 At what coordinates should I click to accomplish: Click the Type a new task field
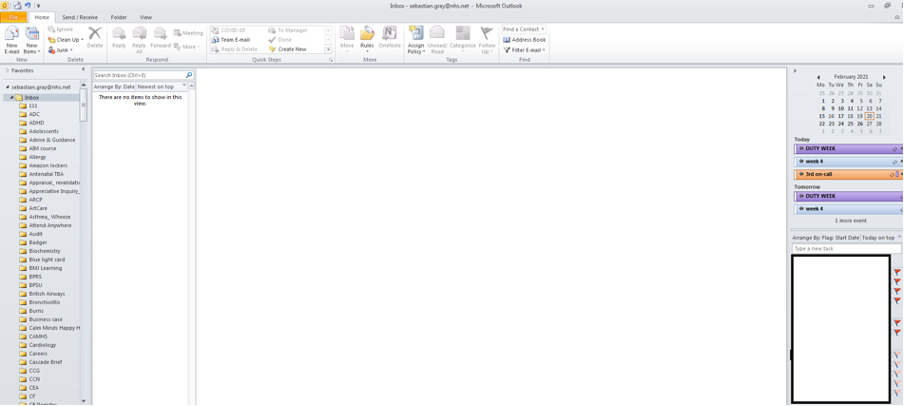[x=846, y=249]
